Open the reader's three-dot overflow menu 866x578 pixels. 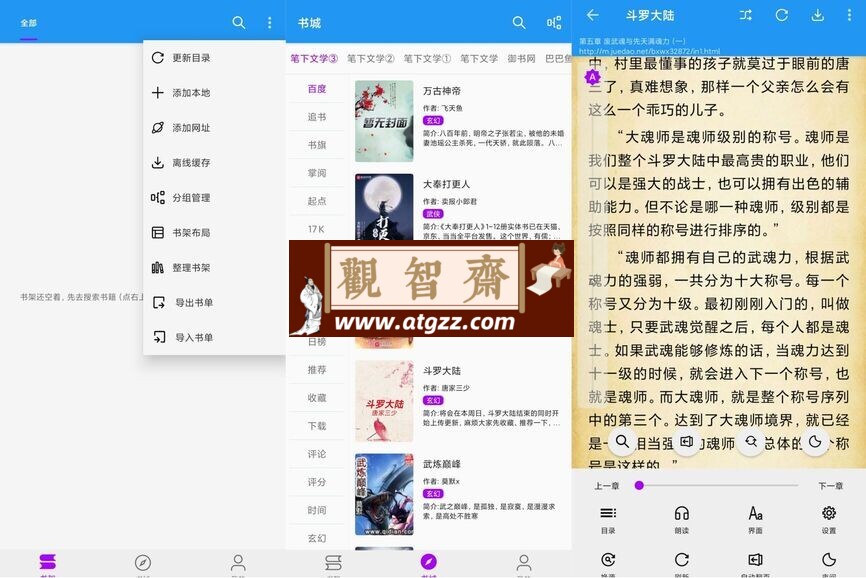point(849,15)
